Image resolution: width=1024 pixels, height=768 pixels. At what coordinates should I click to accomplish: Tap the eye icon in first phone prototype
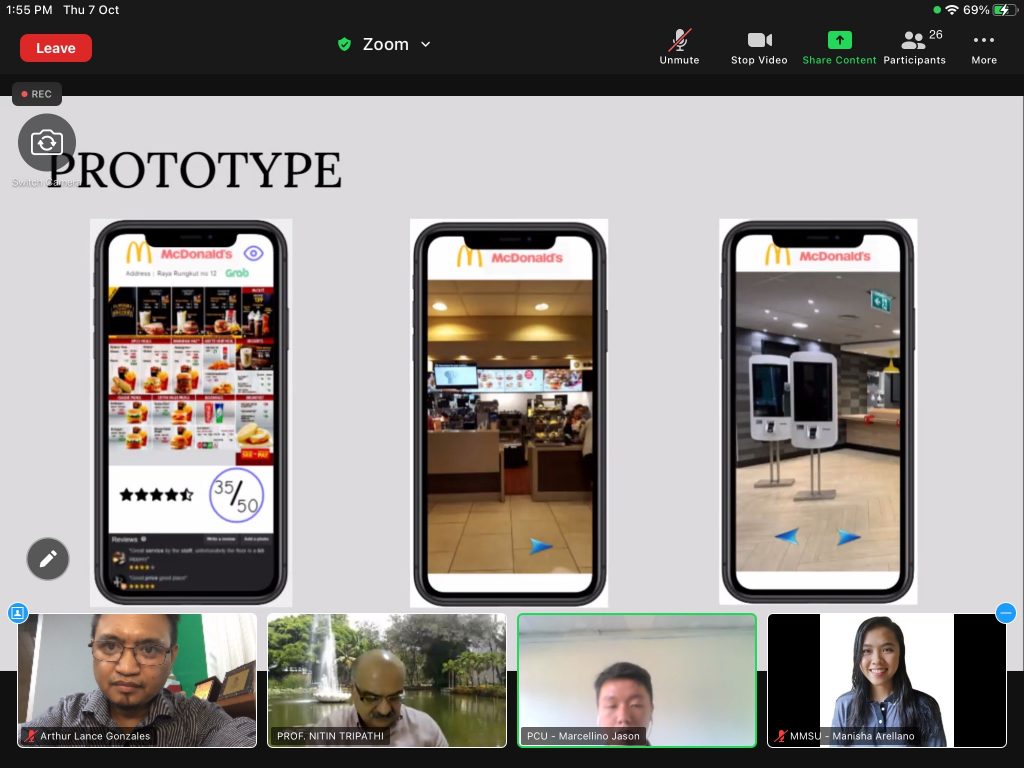tap(253, 253)
